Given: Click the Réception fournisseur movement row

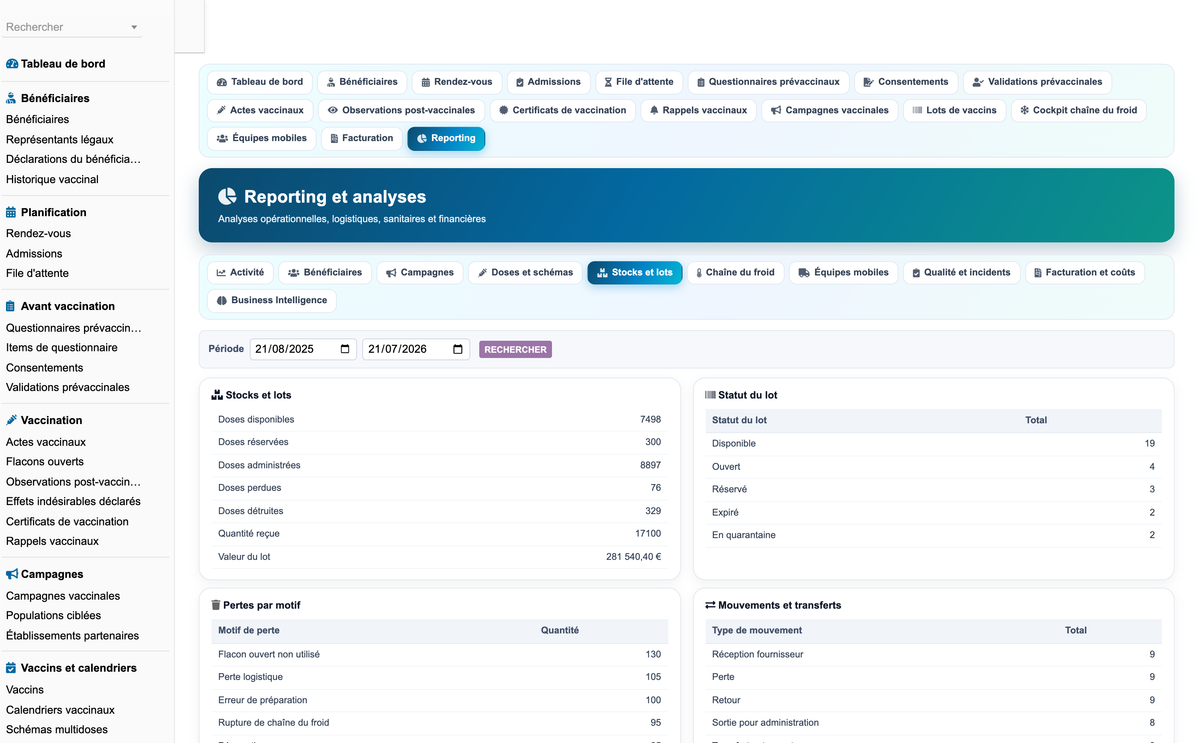Looking at the screenshot, I should (x=933, y=654).
